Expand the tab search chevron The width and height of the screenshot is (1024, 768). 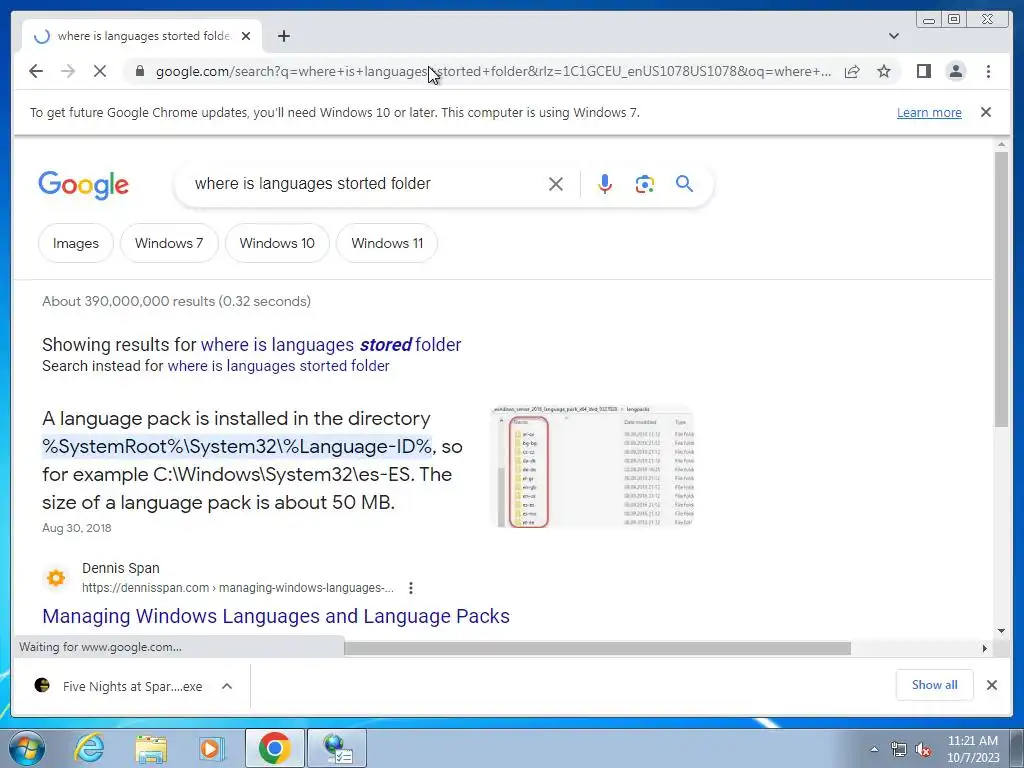click(894, 36)
